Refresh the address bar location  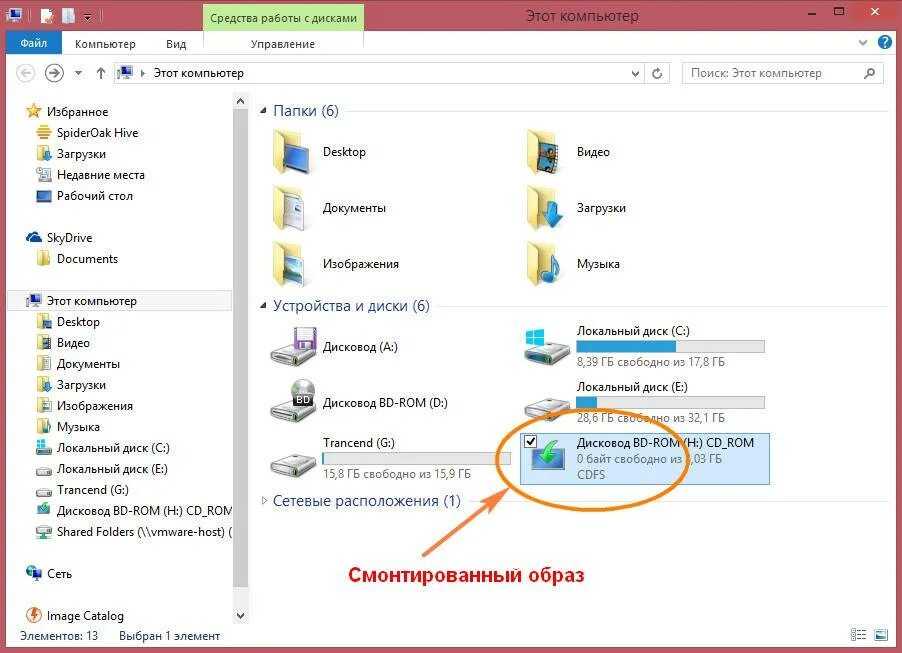pos(657,73)
